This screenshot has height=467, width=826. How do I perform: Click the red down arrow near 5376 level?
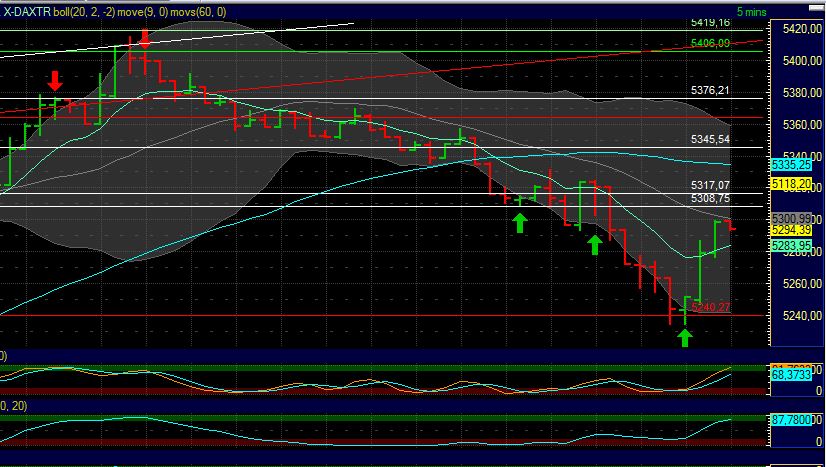click(x=55, y=80)
